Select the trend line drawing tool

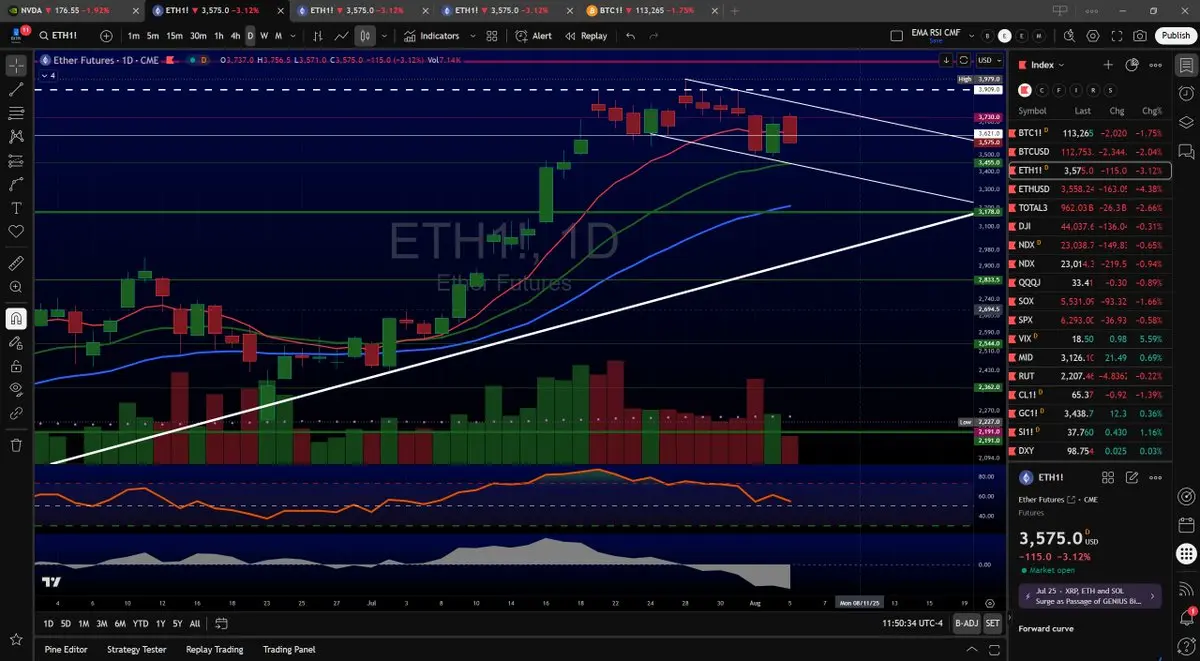pyautogui.click(x=16, y=90)
